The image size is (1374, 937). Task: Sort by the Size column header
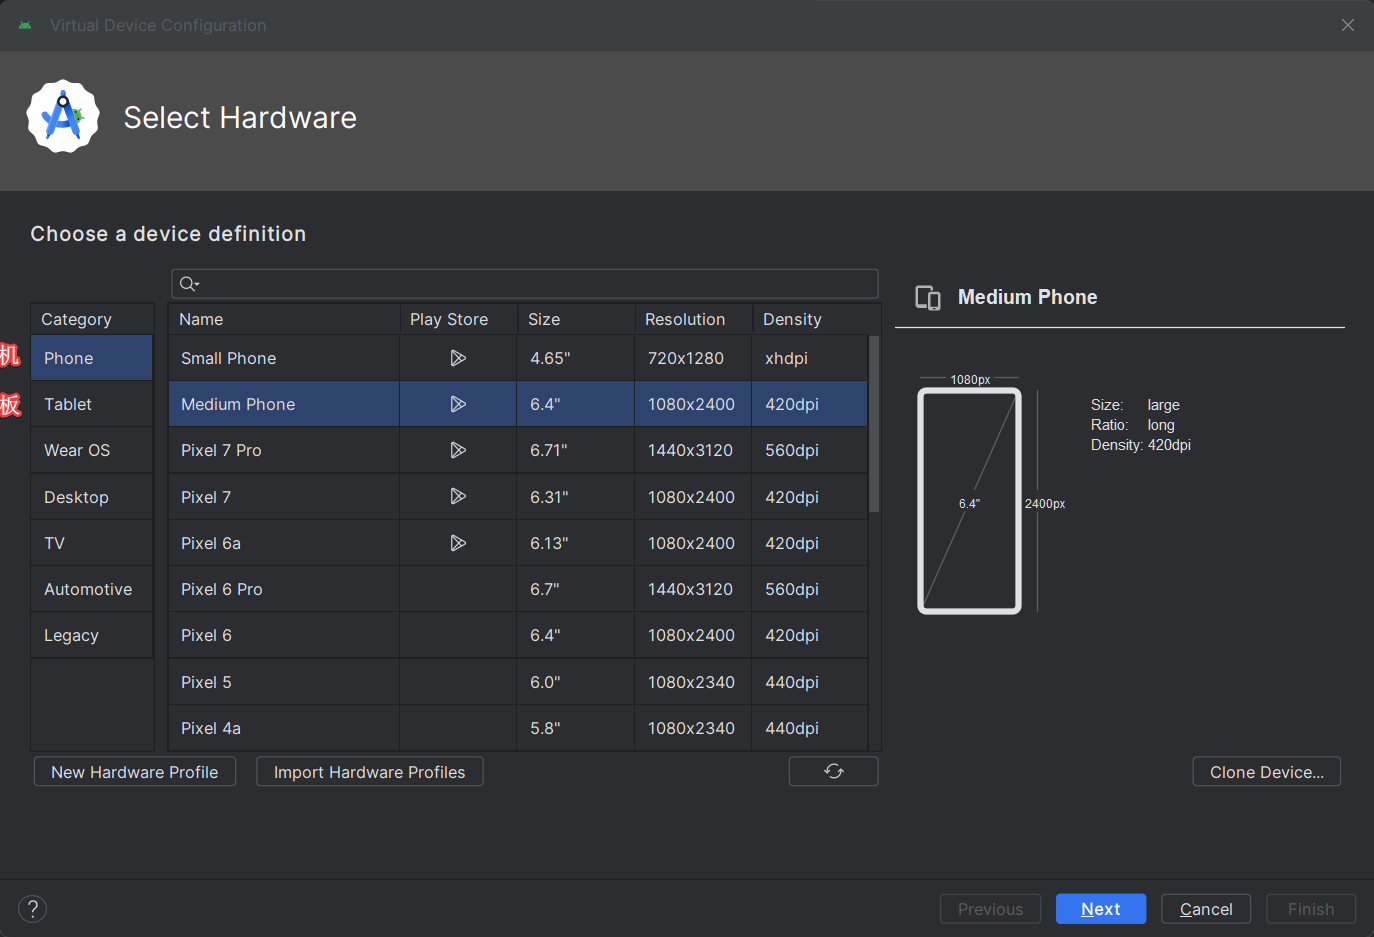click(576, 319)
